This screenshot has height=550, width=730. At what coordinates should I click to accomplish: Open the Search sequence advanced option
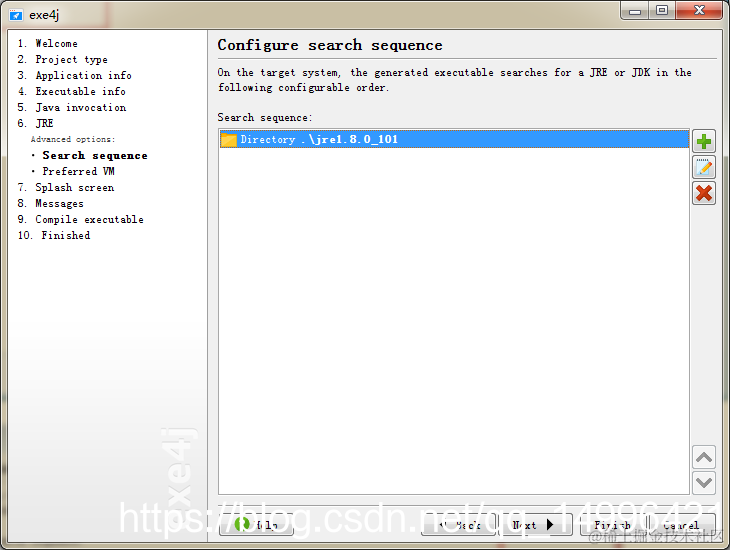[95, 155]
